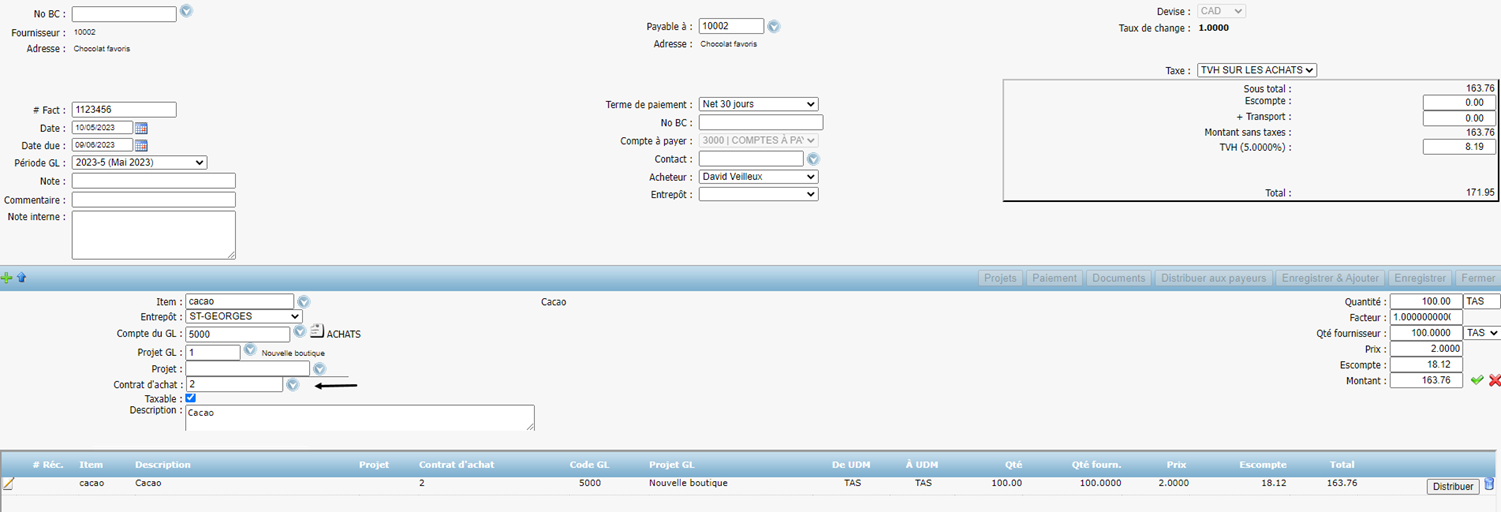Screen dimensions: 1501x512
Task: Delete cacao row with trash icon
Action: [x=1489, y=484]
